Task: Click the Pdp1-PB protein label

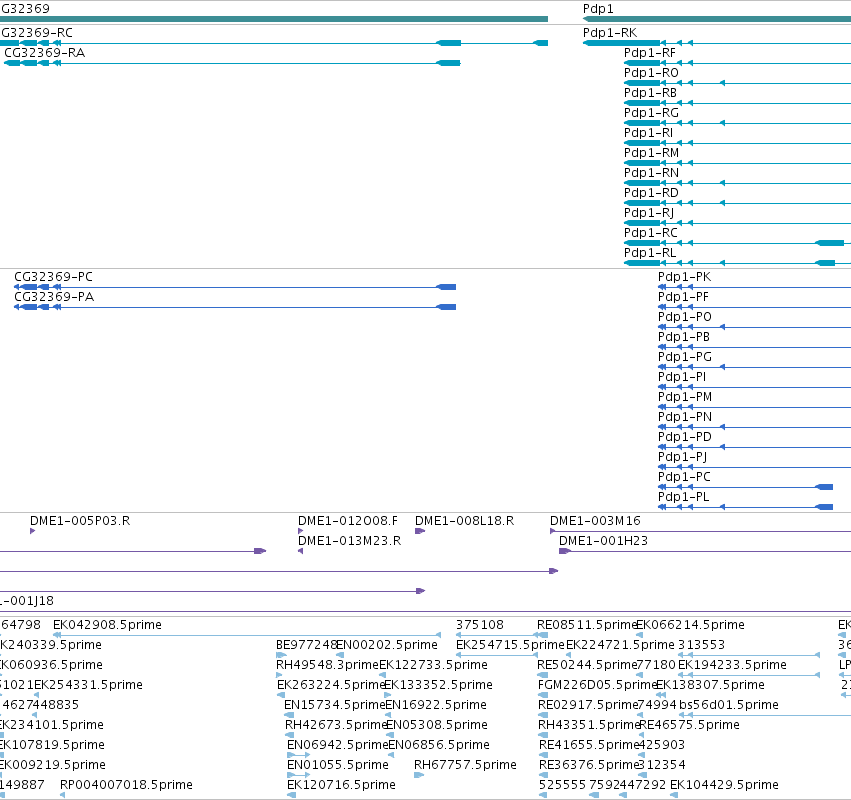Action: 683,337
